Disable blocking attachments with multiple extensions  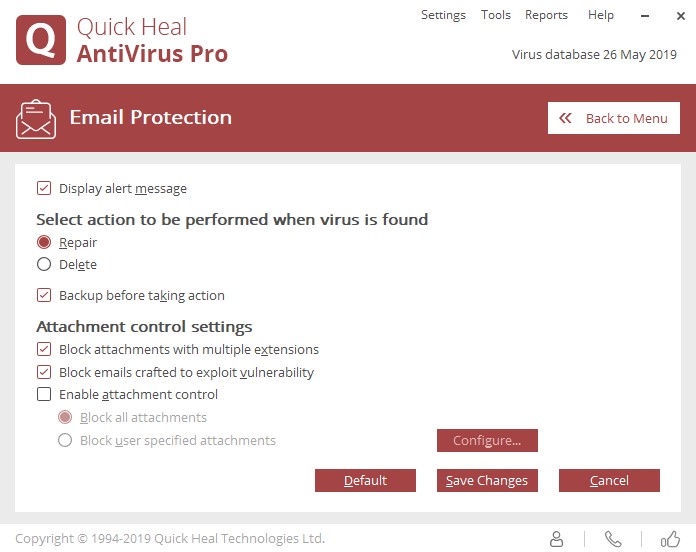[44, 350]
